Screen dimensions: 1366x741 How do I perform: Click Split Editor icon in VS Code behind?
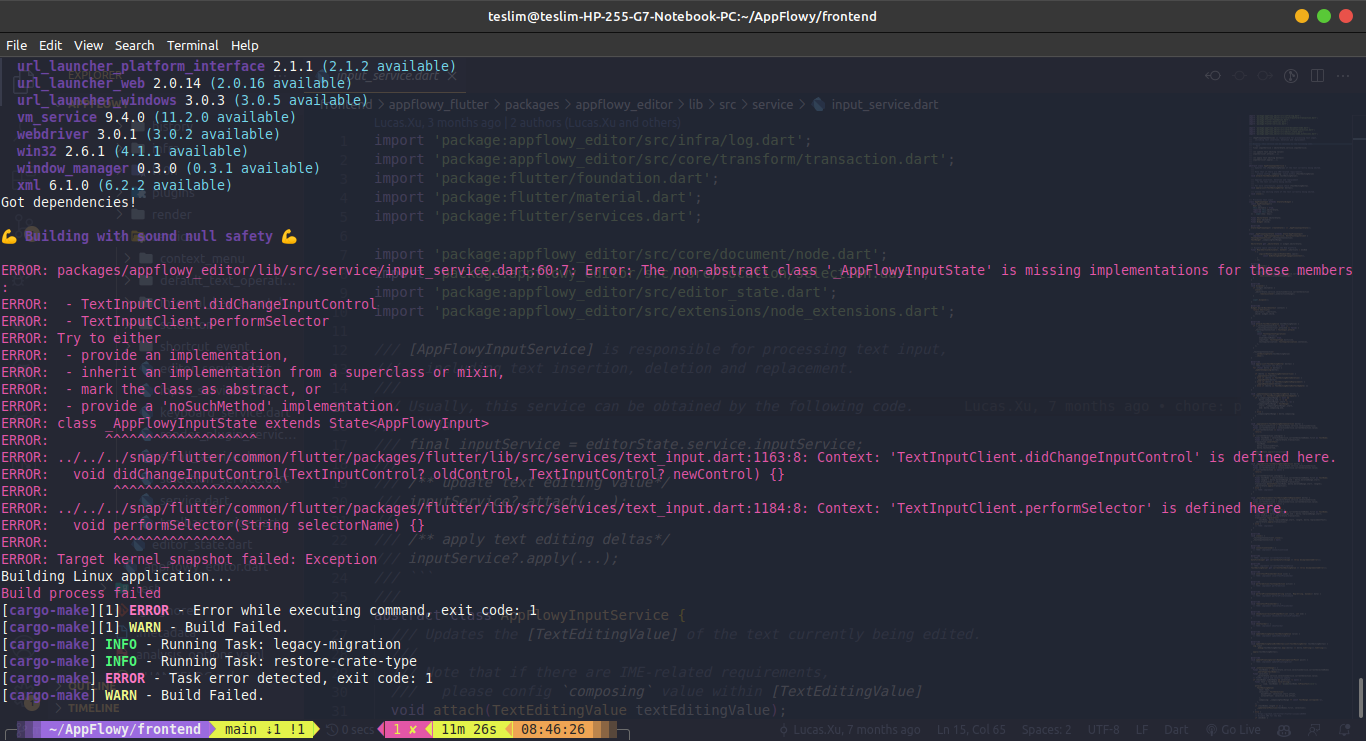point(1317,76)
